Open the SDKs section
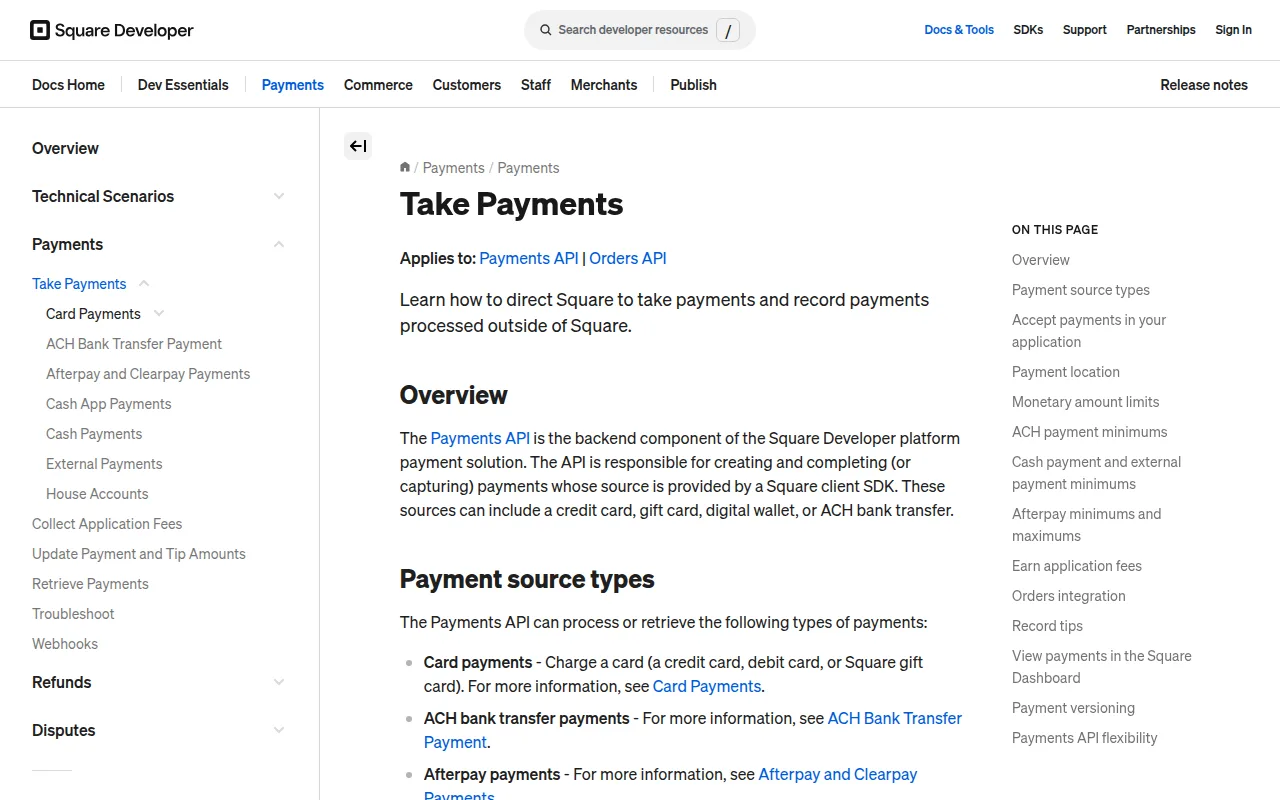This screenshot has width=1280, height=800. [1028, 30]
